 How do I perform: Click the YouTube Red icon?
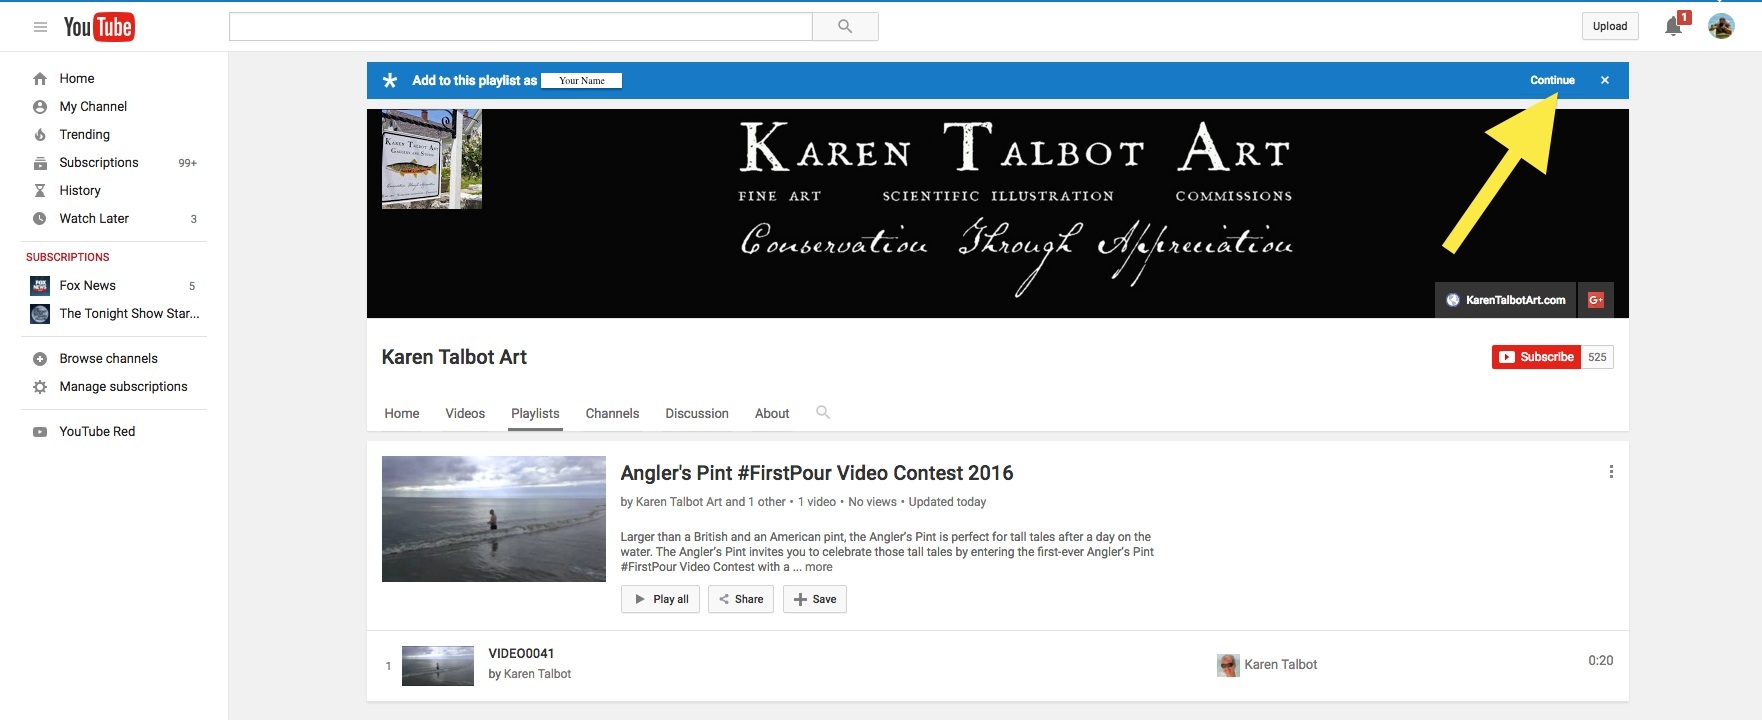coord(40,432)
